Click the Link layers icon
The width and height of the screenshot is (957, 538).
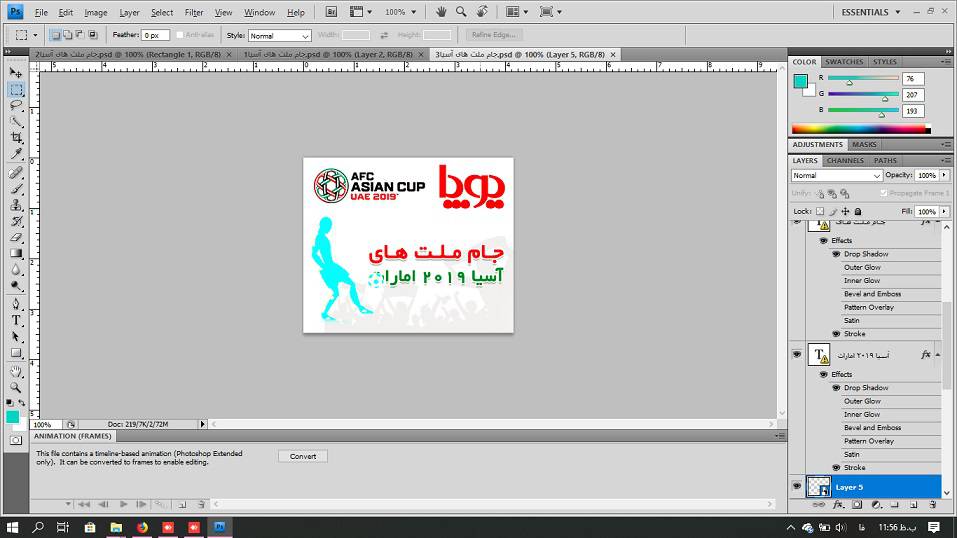tap(818, 504)
